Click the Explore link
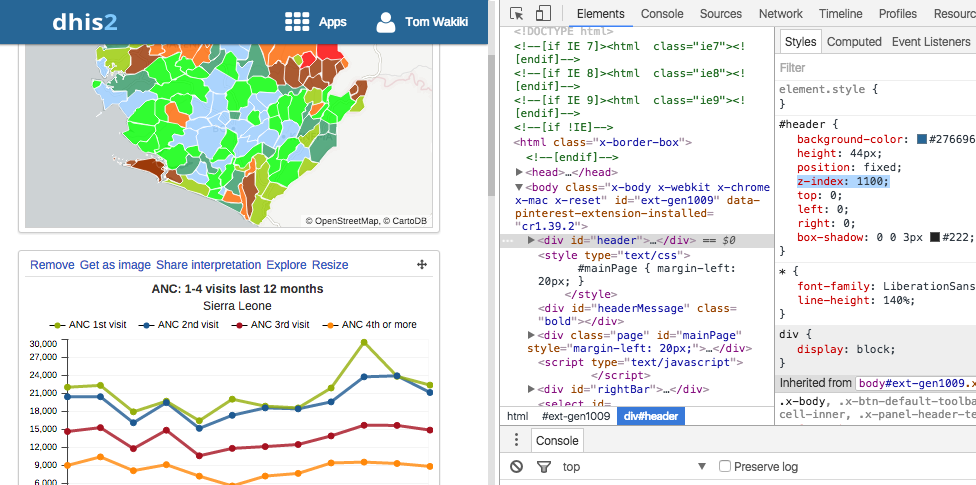The width and height of the screenshot is (976, 485). point(286,265)
